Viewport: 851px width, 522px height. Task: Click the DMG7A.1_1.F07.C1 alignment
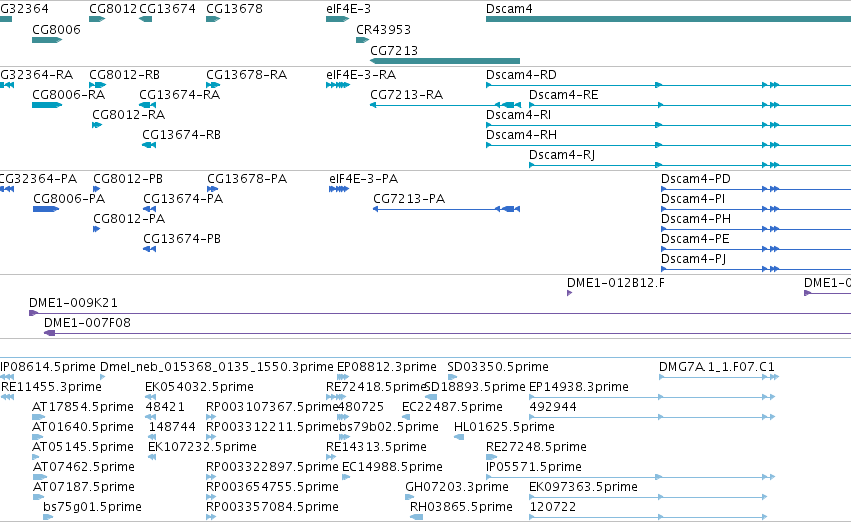pyautogui.click(x=719, y=377)
